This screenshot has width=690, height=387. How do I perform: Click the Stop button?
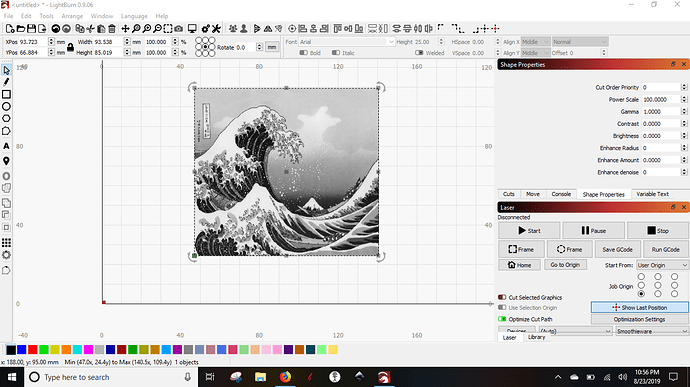[x=657, y=231]
